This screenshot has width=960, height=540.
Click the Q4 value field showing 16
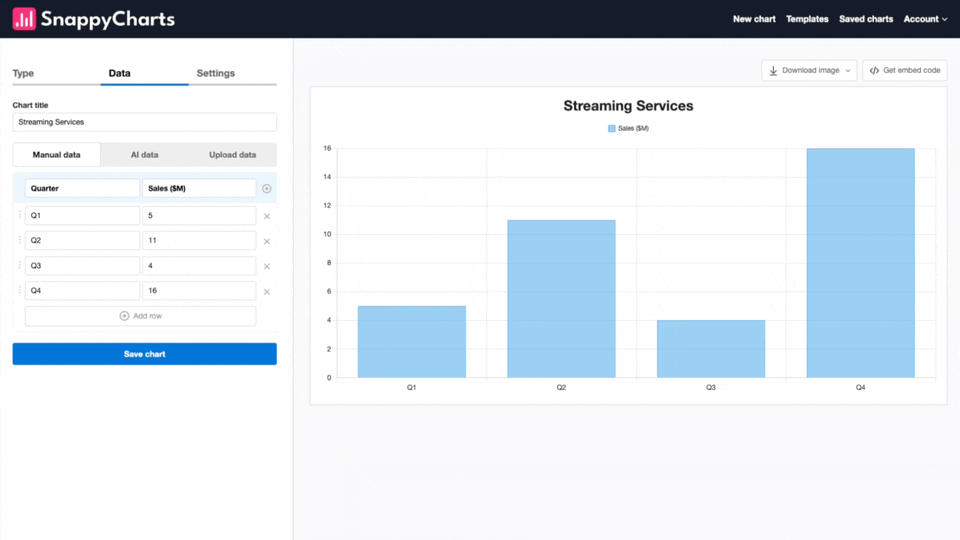(x=199, y=291)
